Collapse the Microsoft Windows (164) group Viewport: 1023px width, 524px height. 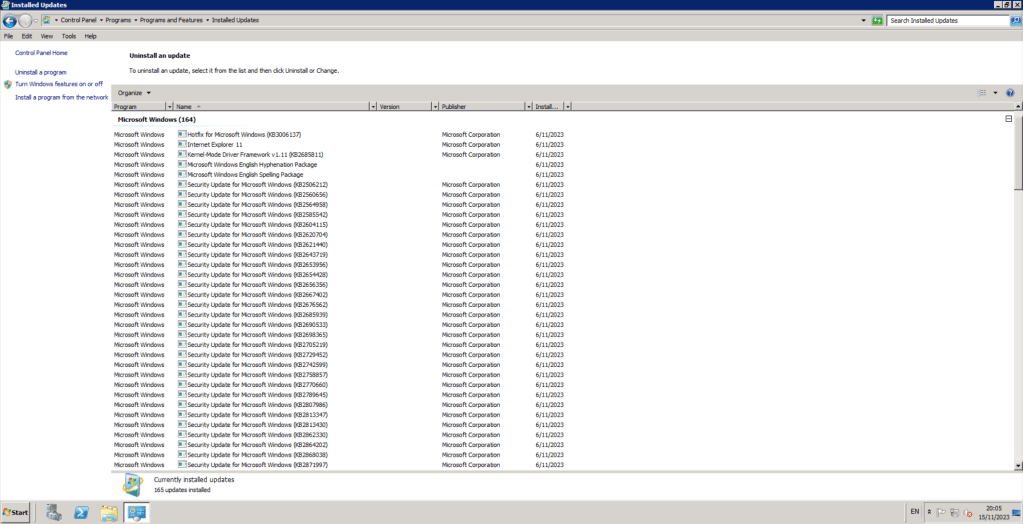[1008, 119]
